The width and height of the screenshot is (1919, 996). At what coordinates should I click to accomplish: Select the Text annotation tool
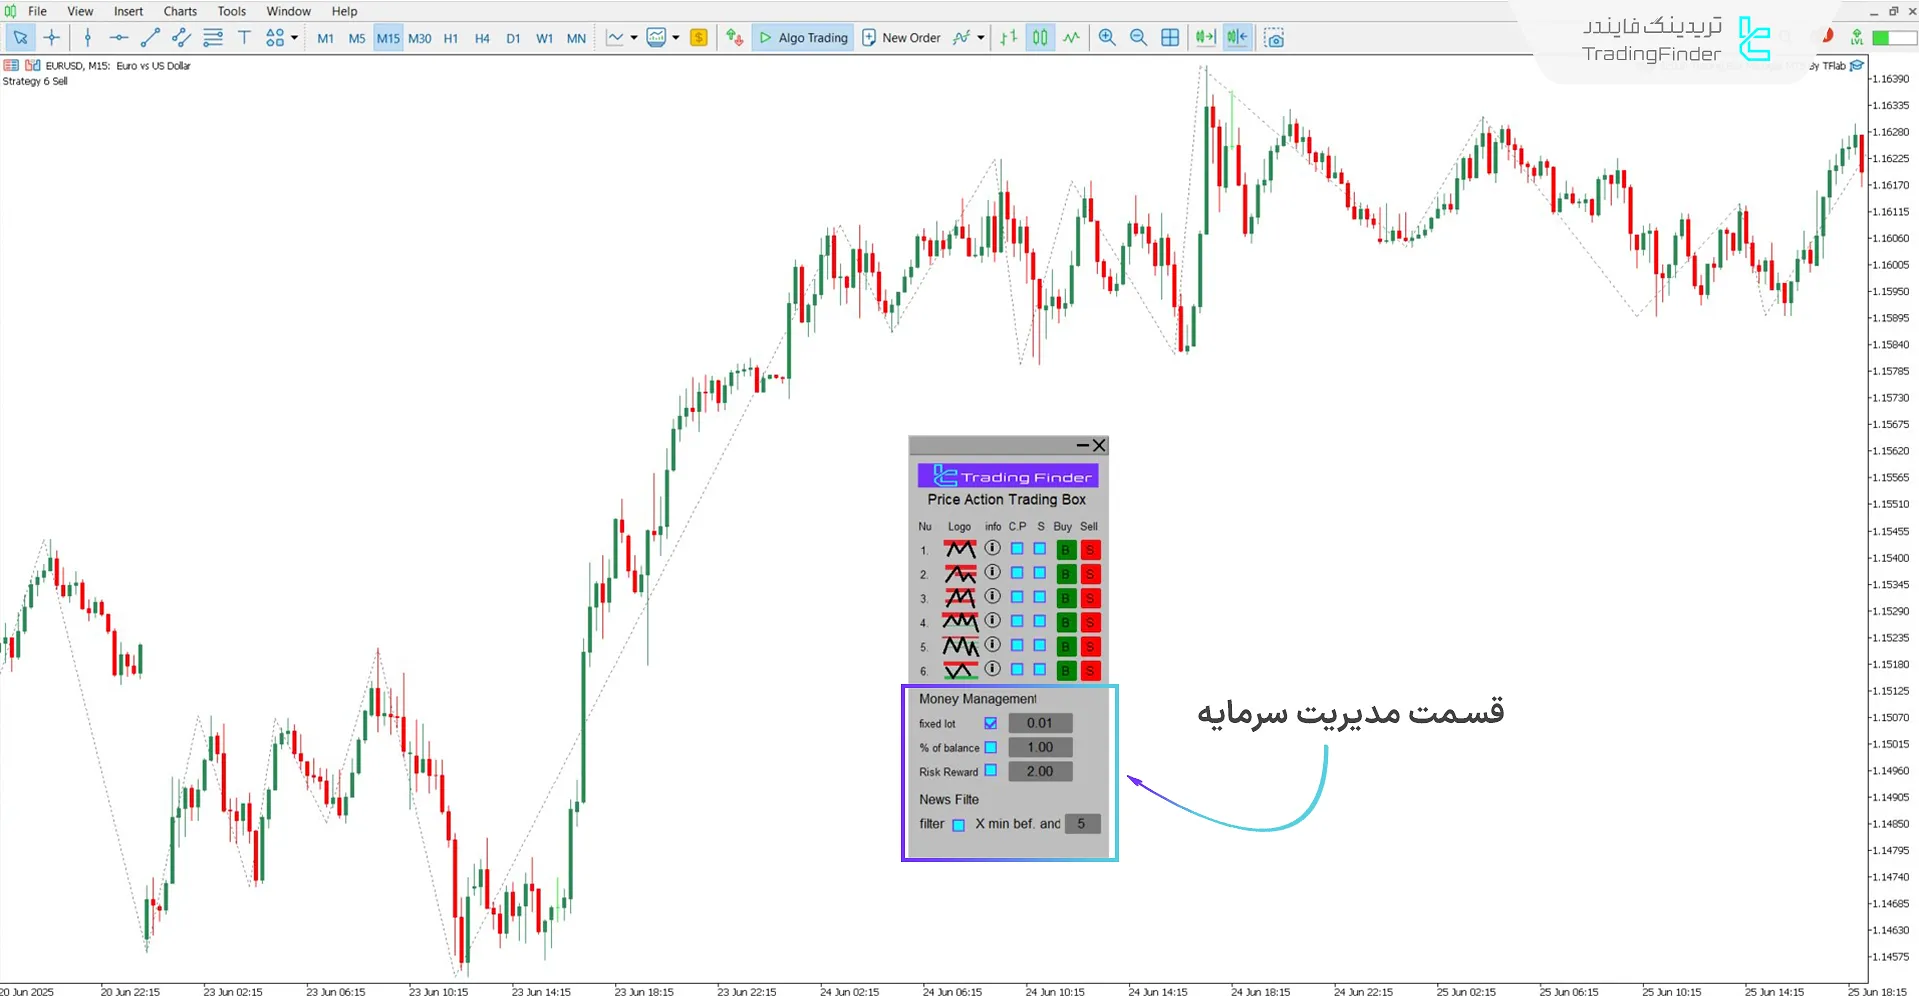pyautogui.click(x=244, y=37)
